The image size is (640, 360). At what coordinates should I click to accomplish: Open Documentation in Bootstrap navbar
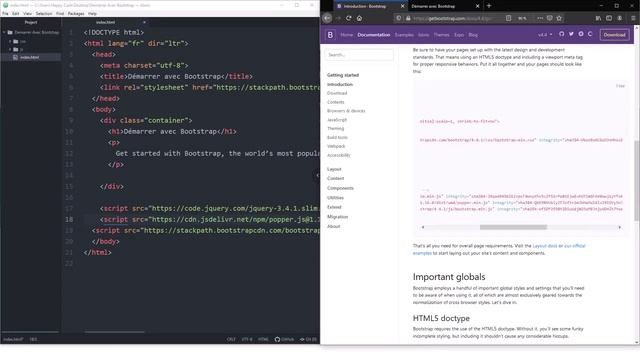(x=373, y=35)
